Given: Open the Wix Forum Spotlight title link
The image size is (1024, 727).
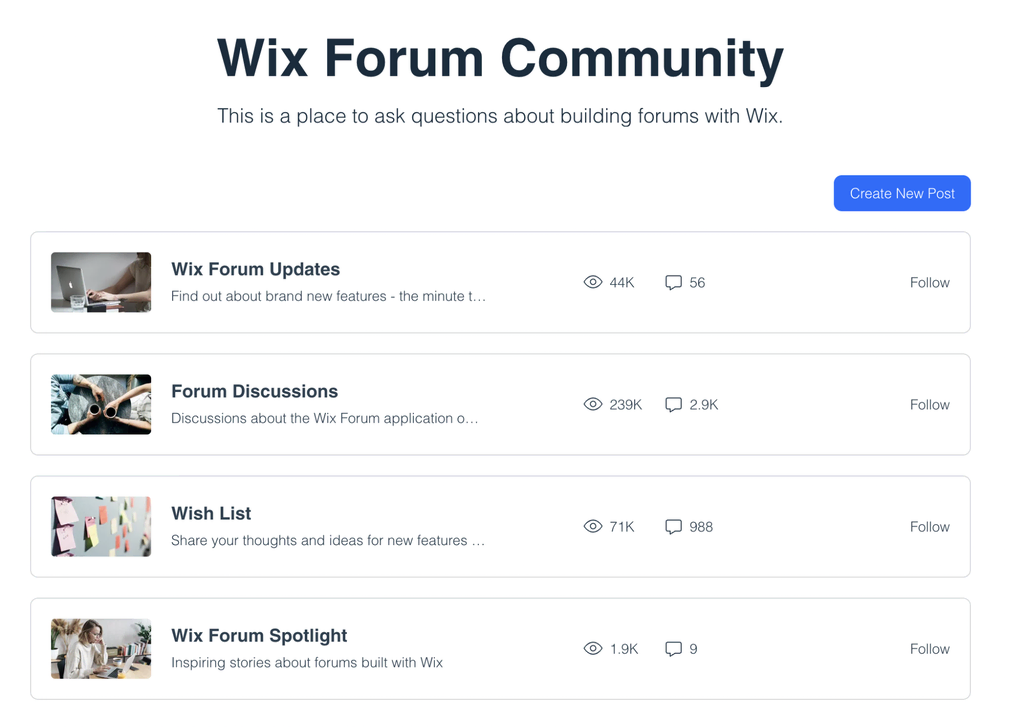Looking at the screenshot, I should click(259, 636).
